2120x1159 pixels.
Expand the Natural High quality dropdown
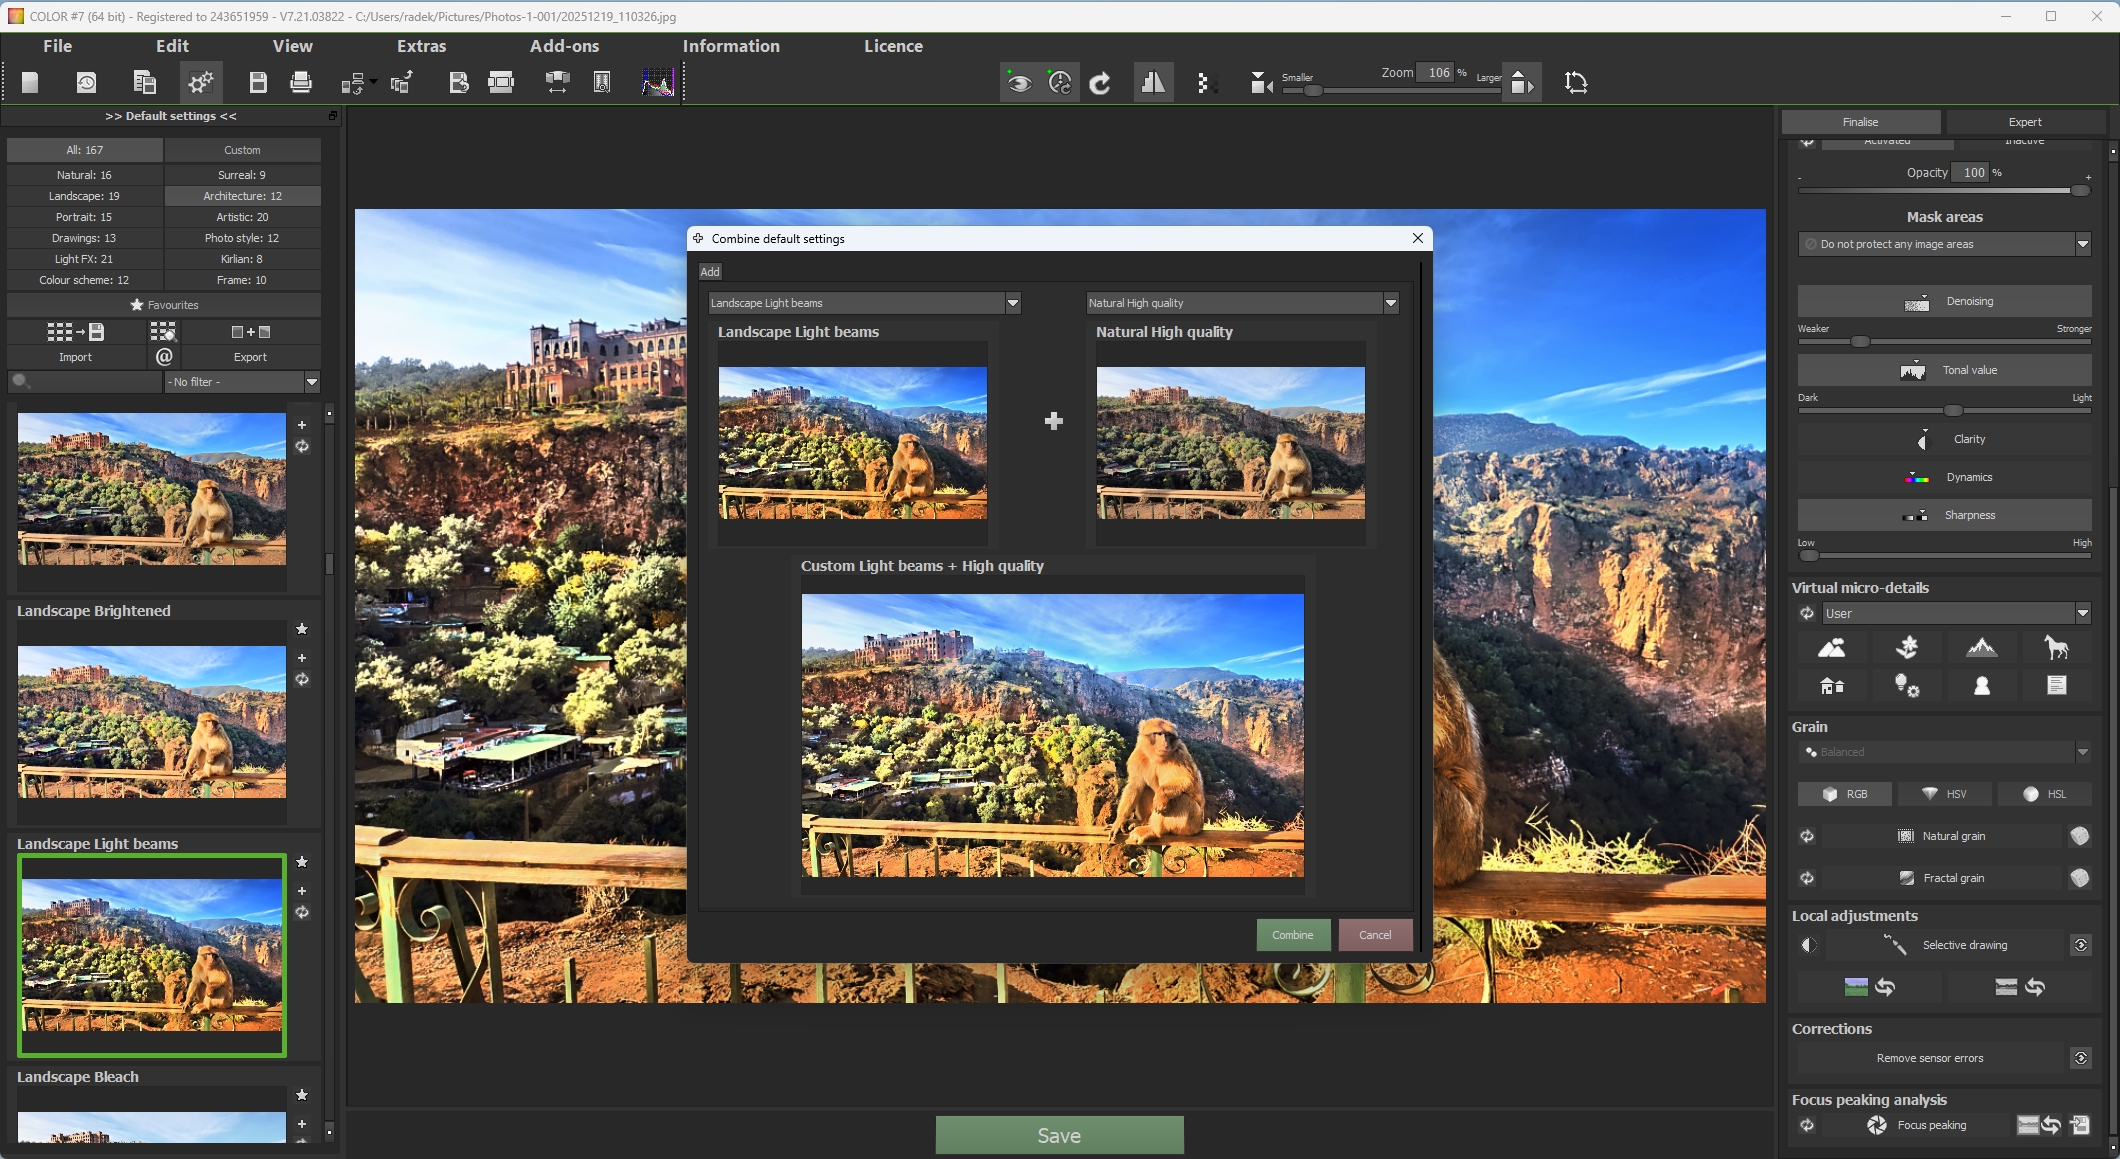1390,303
